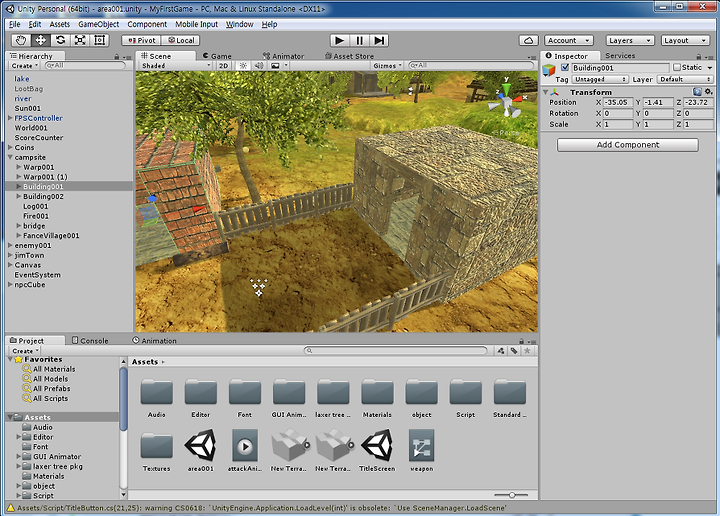Open the Shaded draw mode dropdown
The height and width of the screenshot is (516, 720).
[x=175, y=66]
